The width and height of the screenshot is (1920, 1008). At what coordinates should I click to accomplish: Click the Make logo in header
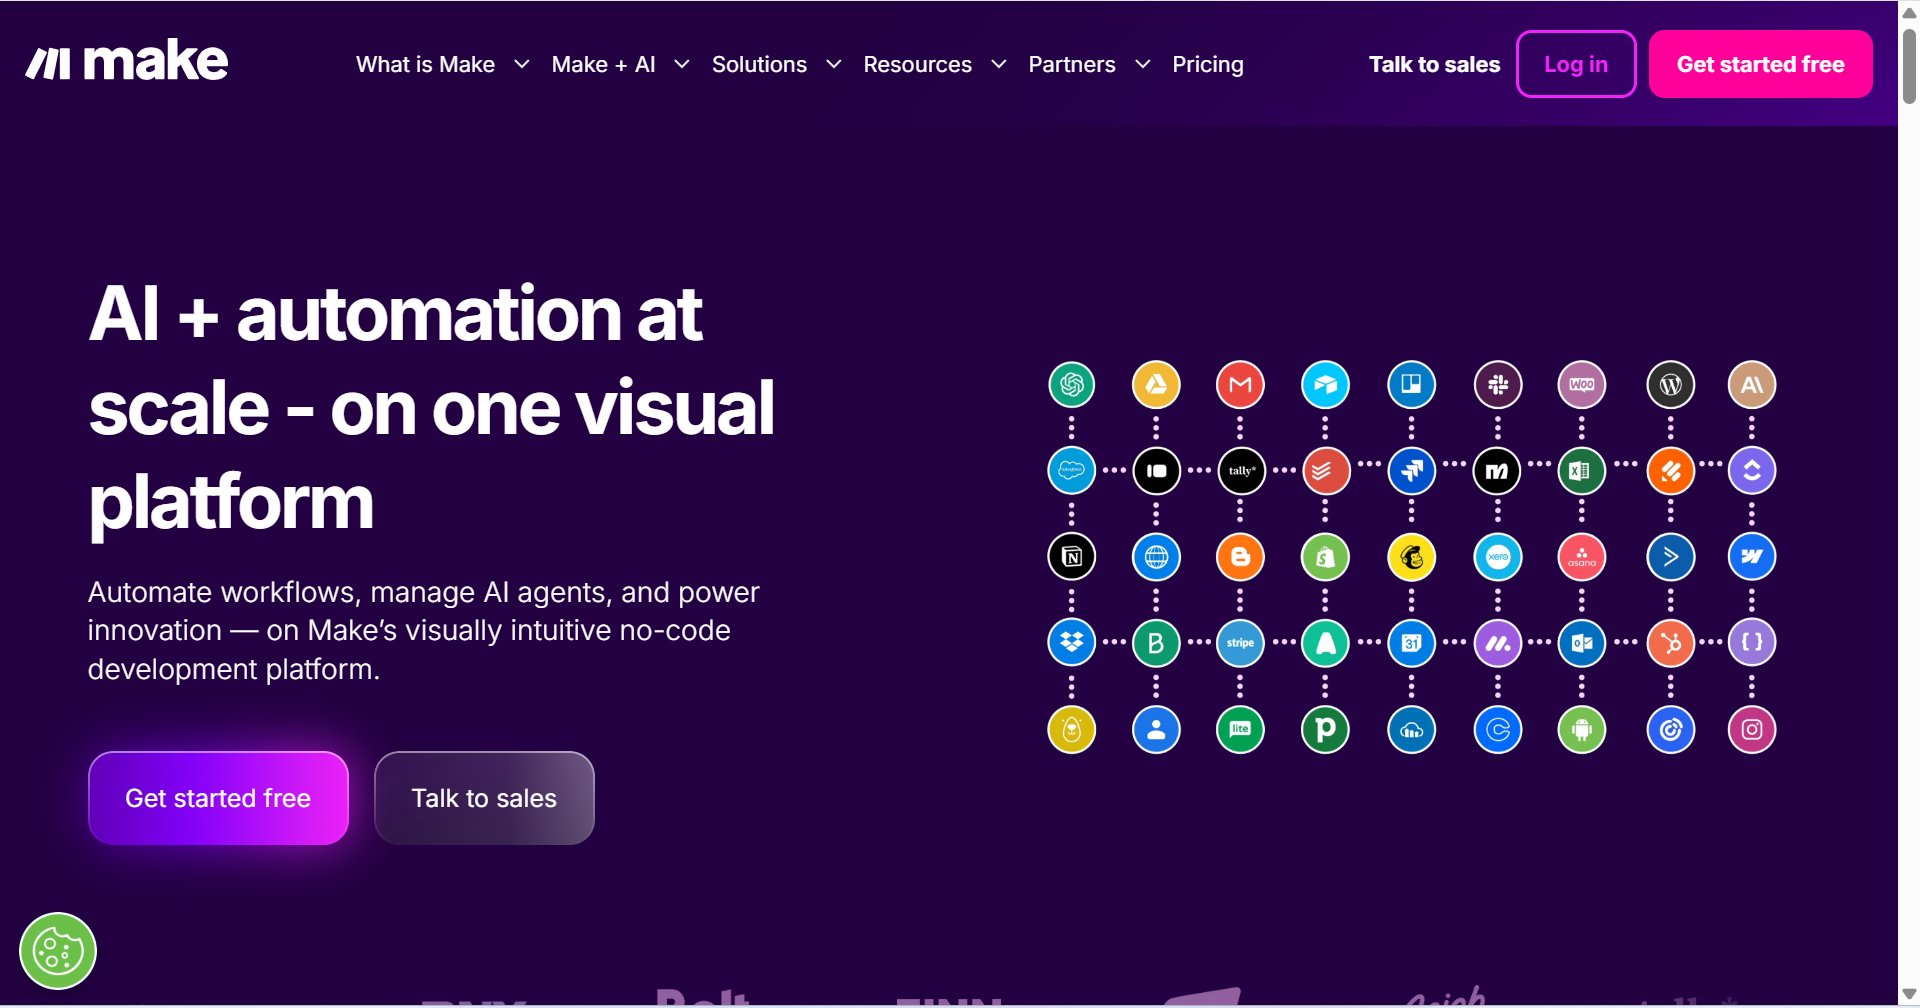tap(127, 62)
